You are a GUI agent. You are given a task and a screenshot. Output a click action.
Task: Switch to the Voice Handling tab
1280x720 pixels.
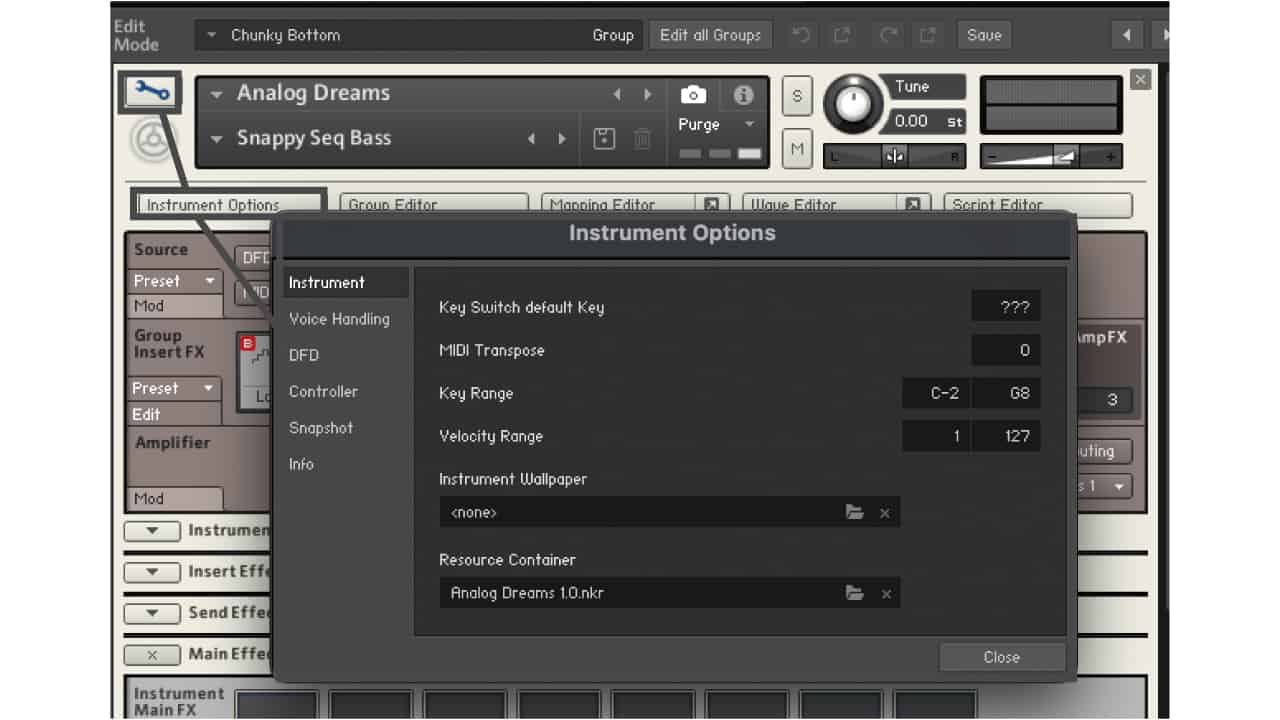pyautogui.click(x=339, y=319)
